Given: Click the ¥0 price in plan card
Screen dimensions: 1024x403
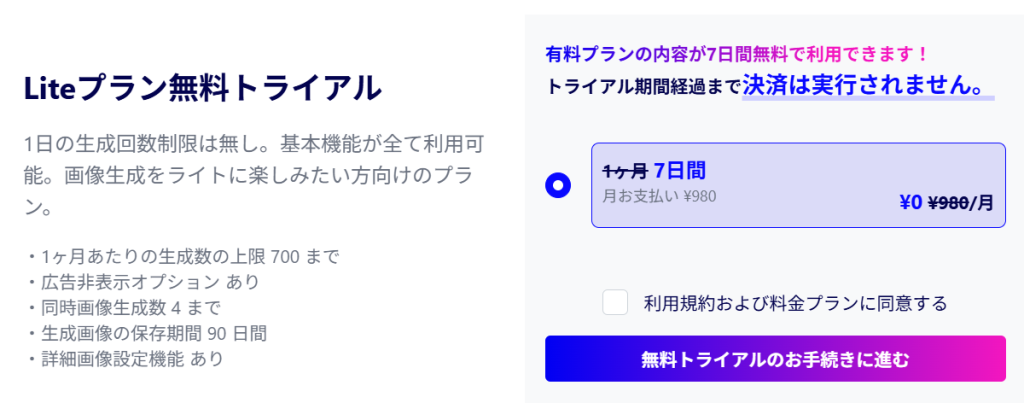Looking at the screenshot, I should point(911,203).
